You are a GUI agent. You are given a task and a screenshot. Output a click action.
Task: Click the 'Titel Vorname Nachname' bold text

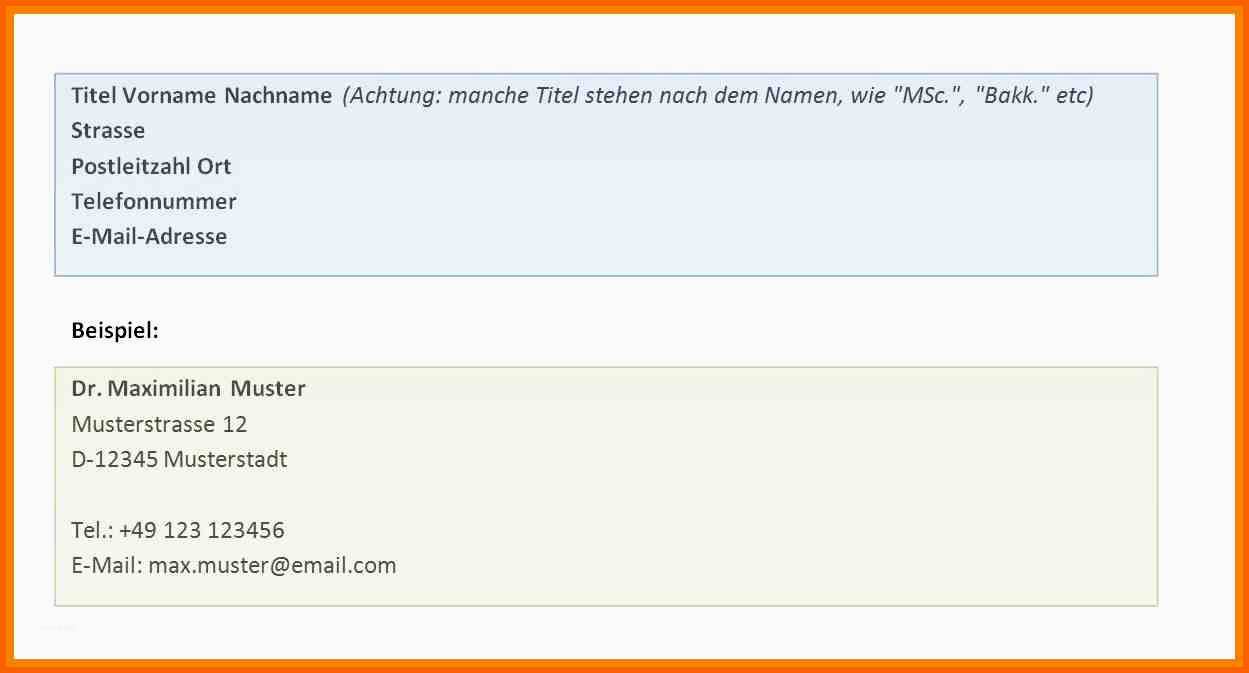tap(201, 96)
